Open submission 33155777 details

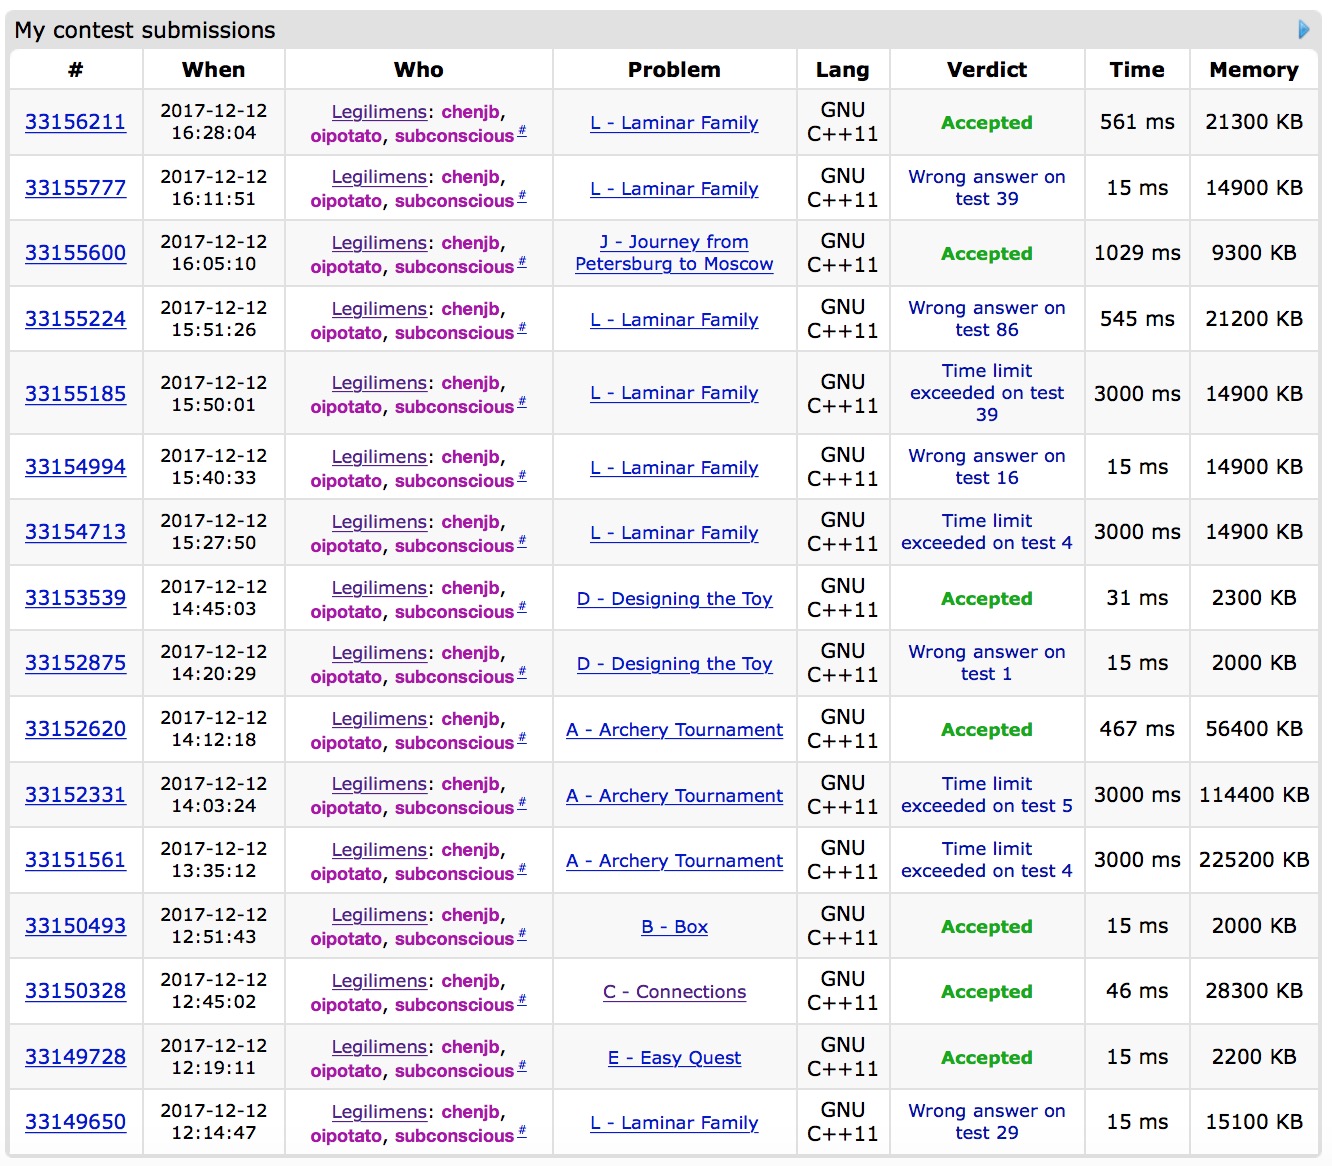[x=75, y=188]
